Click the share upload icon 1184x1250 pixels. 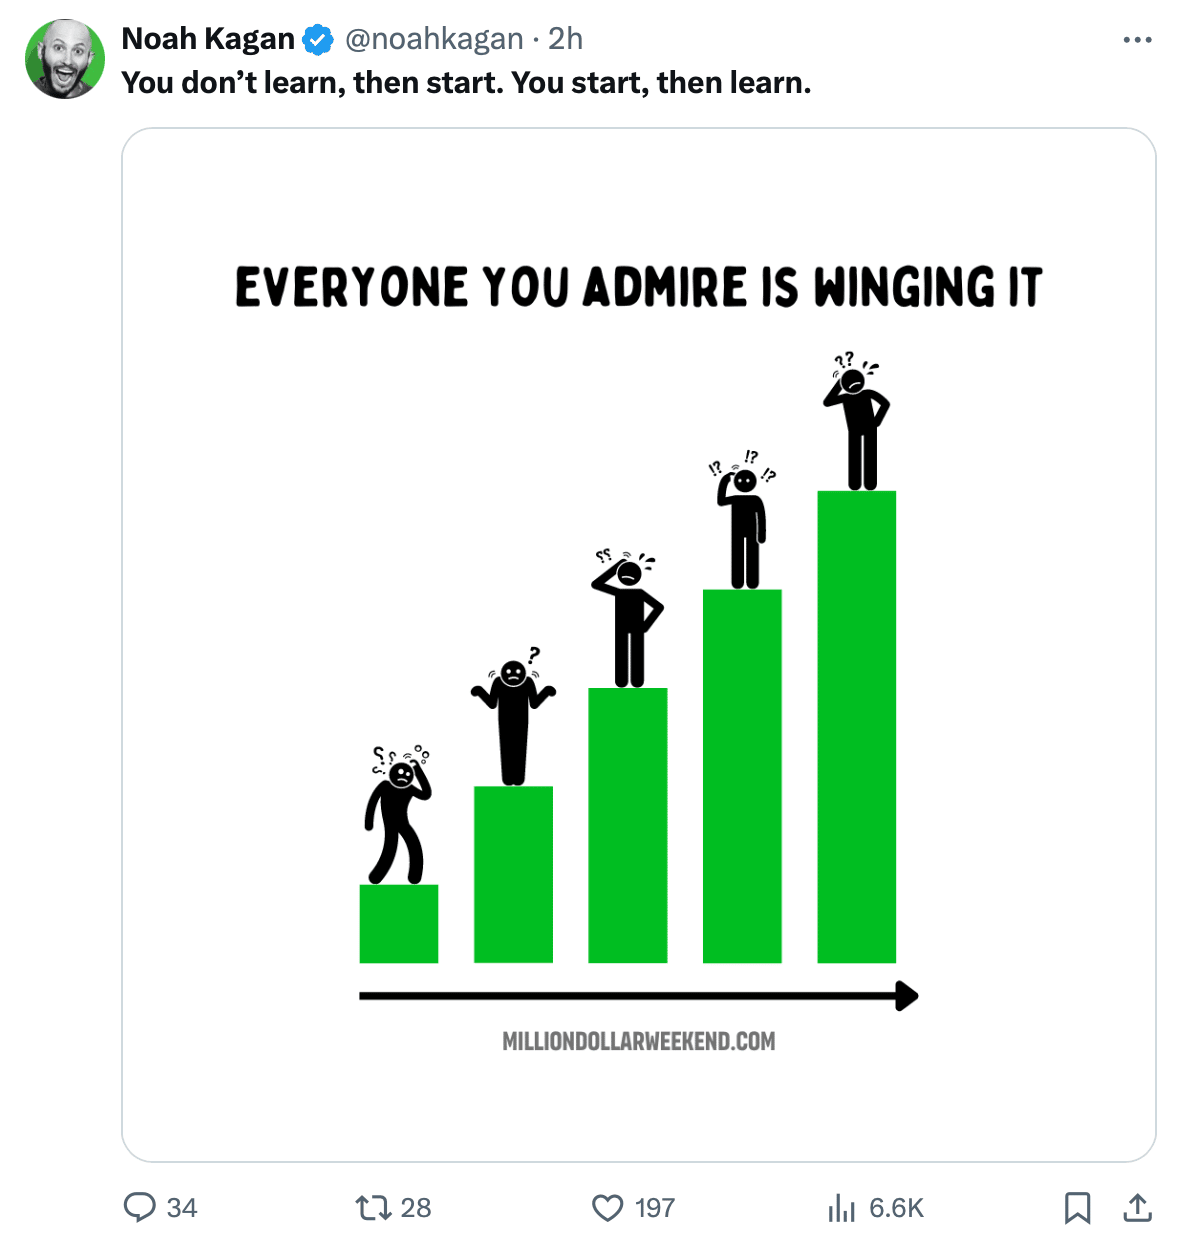pyautogui.click(x=1137, y=1208)
